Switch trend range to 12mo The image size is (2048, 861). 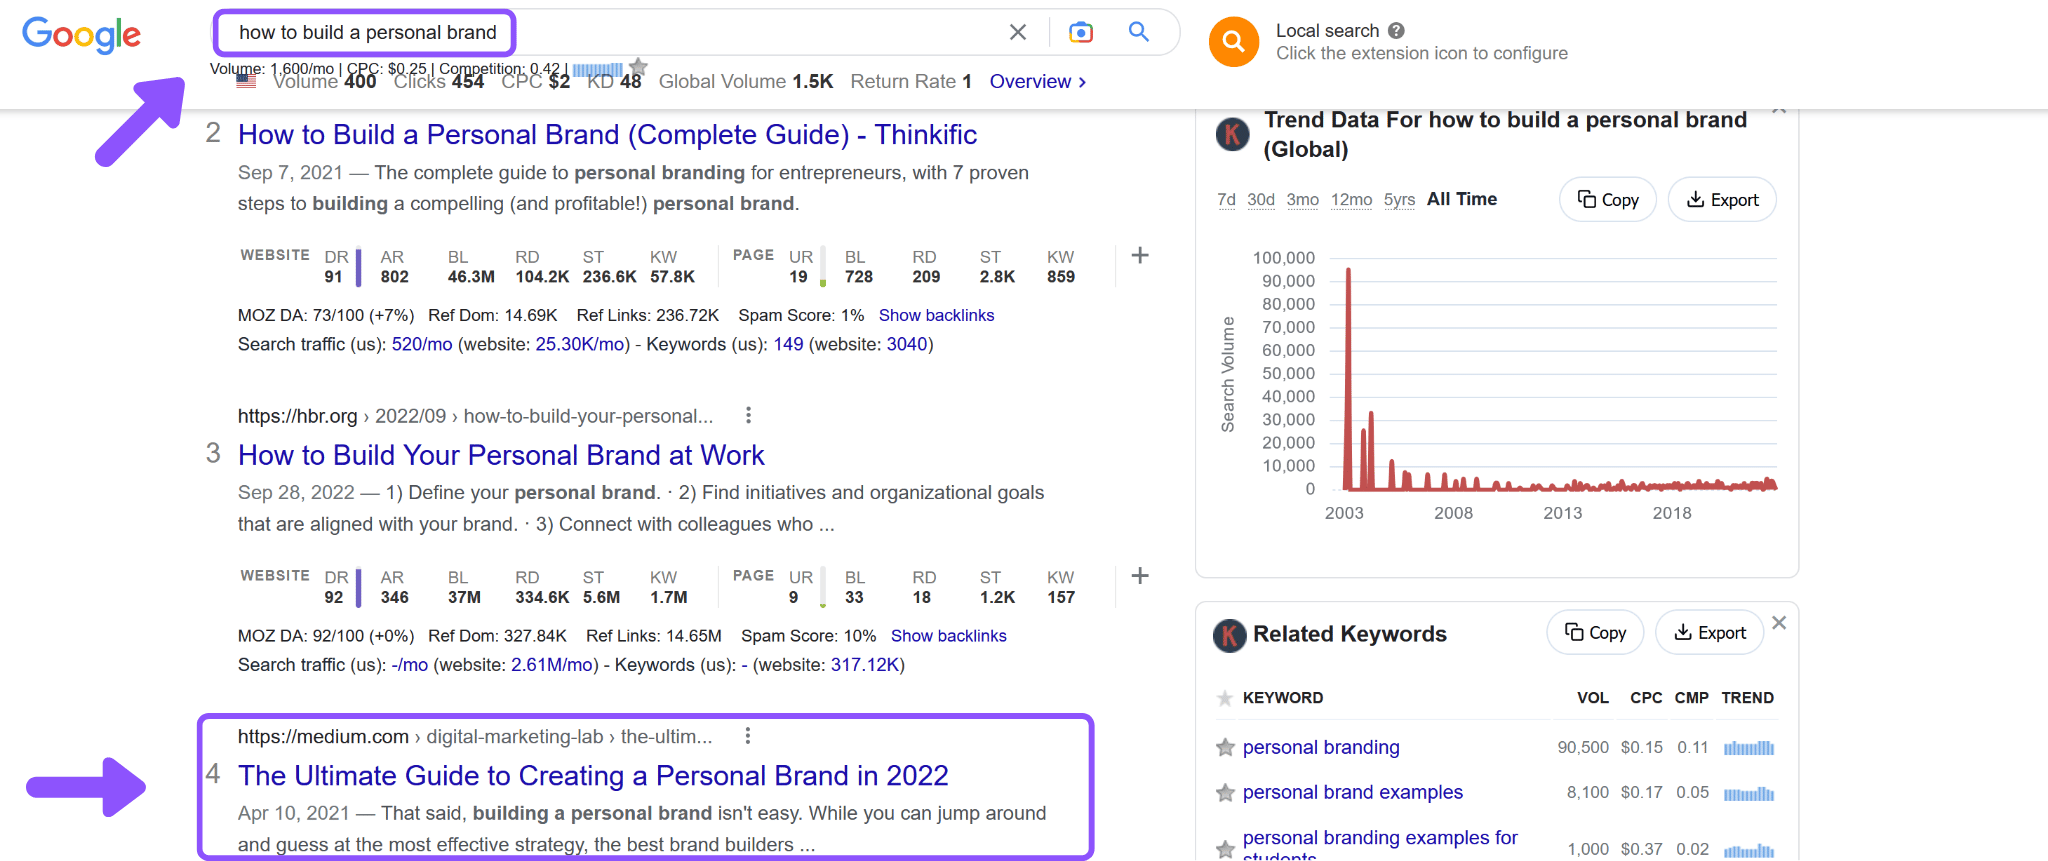(1352, 200)
